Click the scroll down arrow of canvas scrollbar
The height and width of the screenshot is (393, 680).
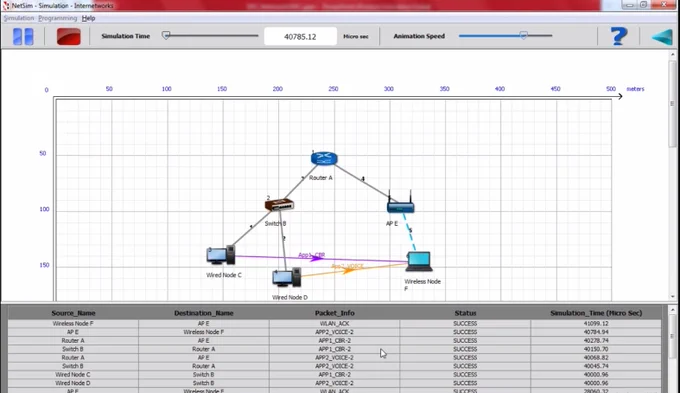[673, 297]
